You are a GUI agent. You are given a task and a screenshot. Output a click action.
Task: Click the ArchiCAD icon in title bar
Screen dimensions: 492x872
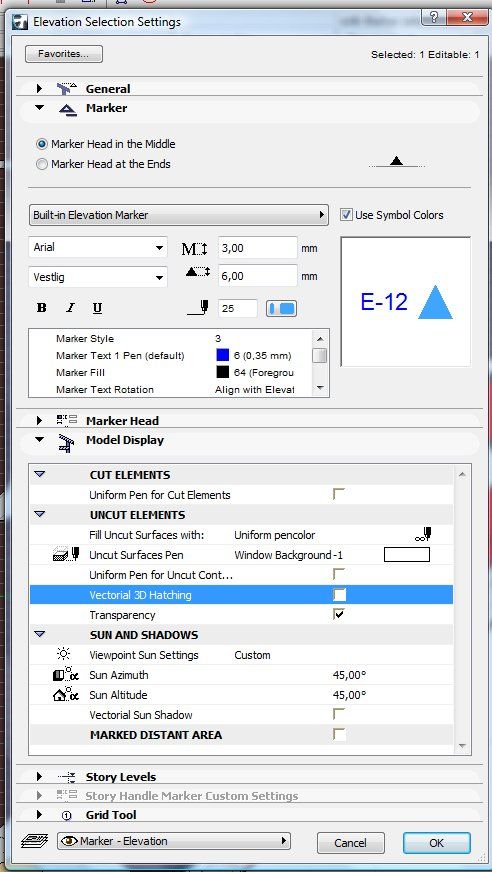[21, 22]
